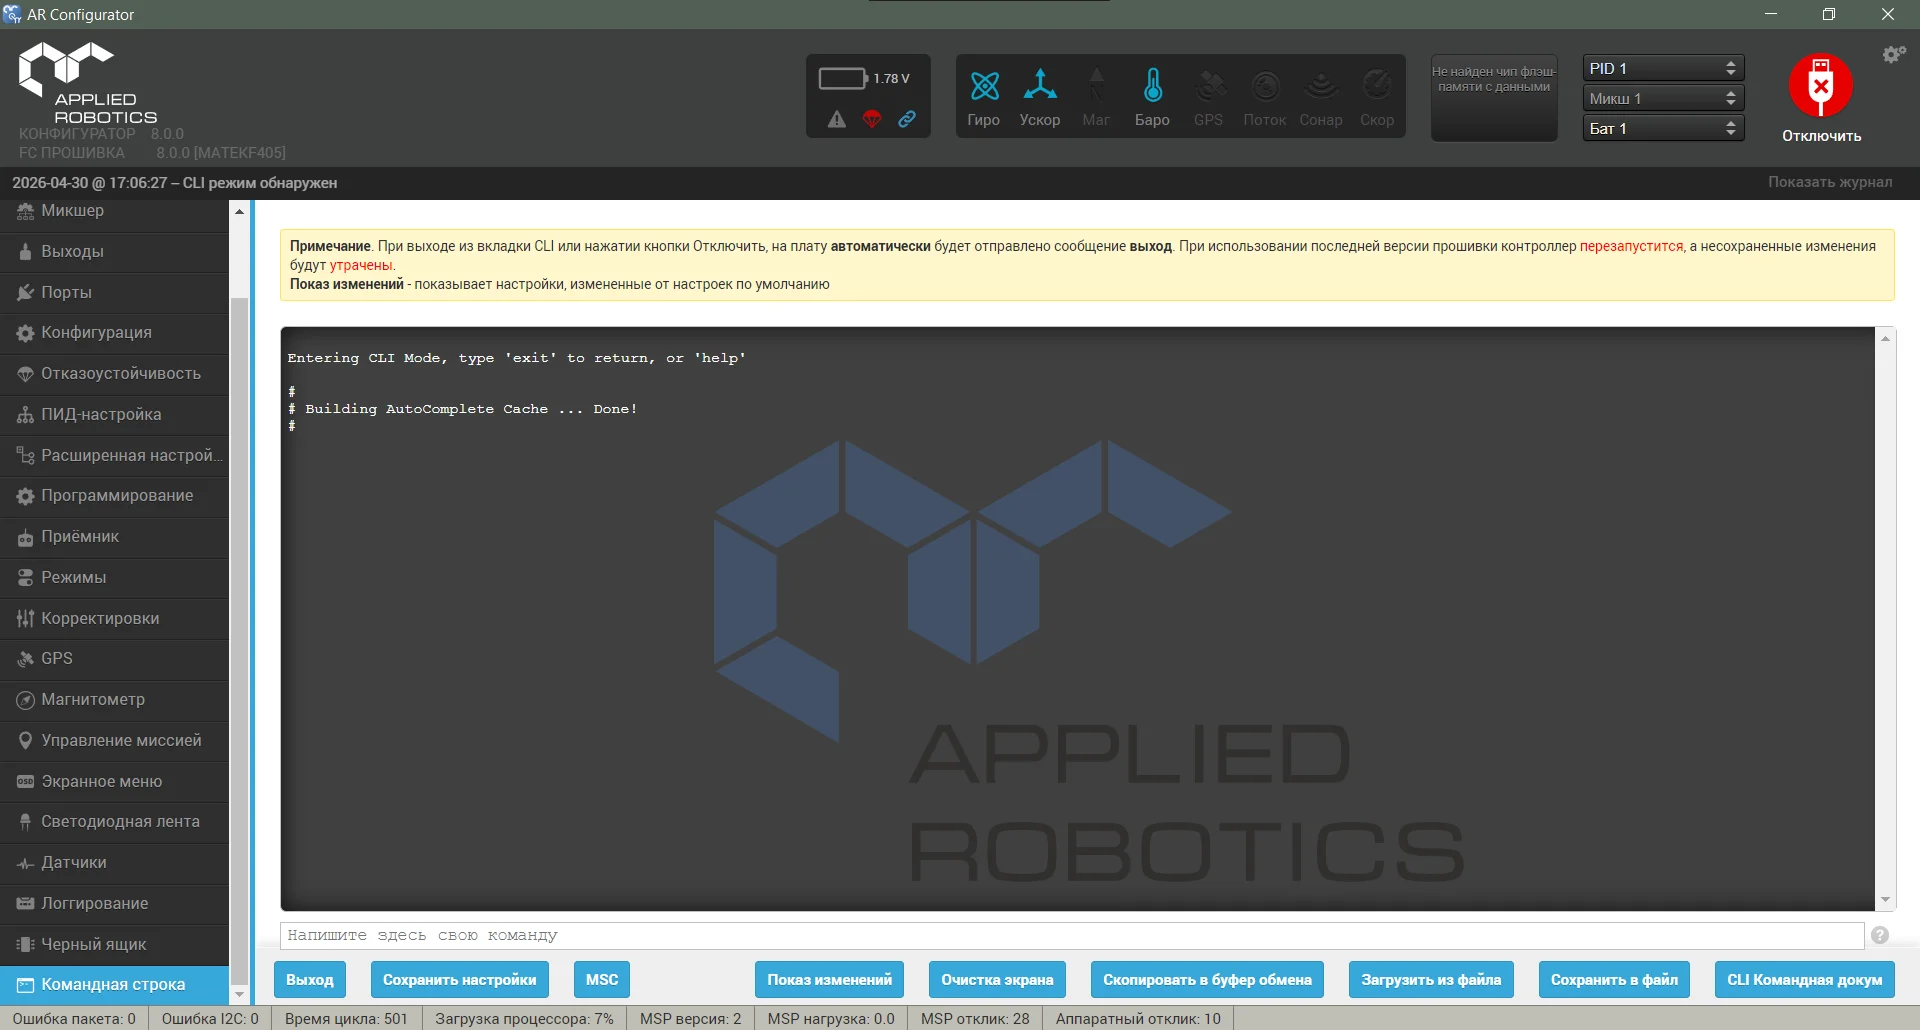Go to the Отказоустойчивость tab

click(x=114, y=374)
